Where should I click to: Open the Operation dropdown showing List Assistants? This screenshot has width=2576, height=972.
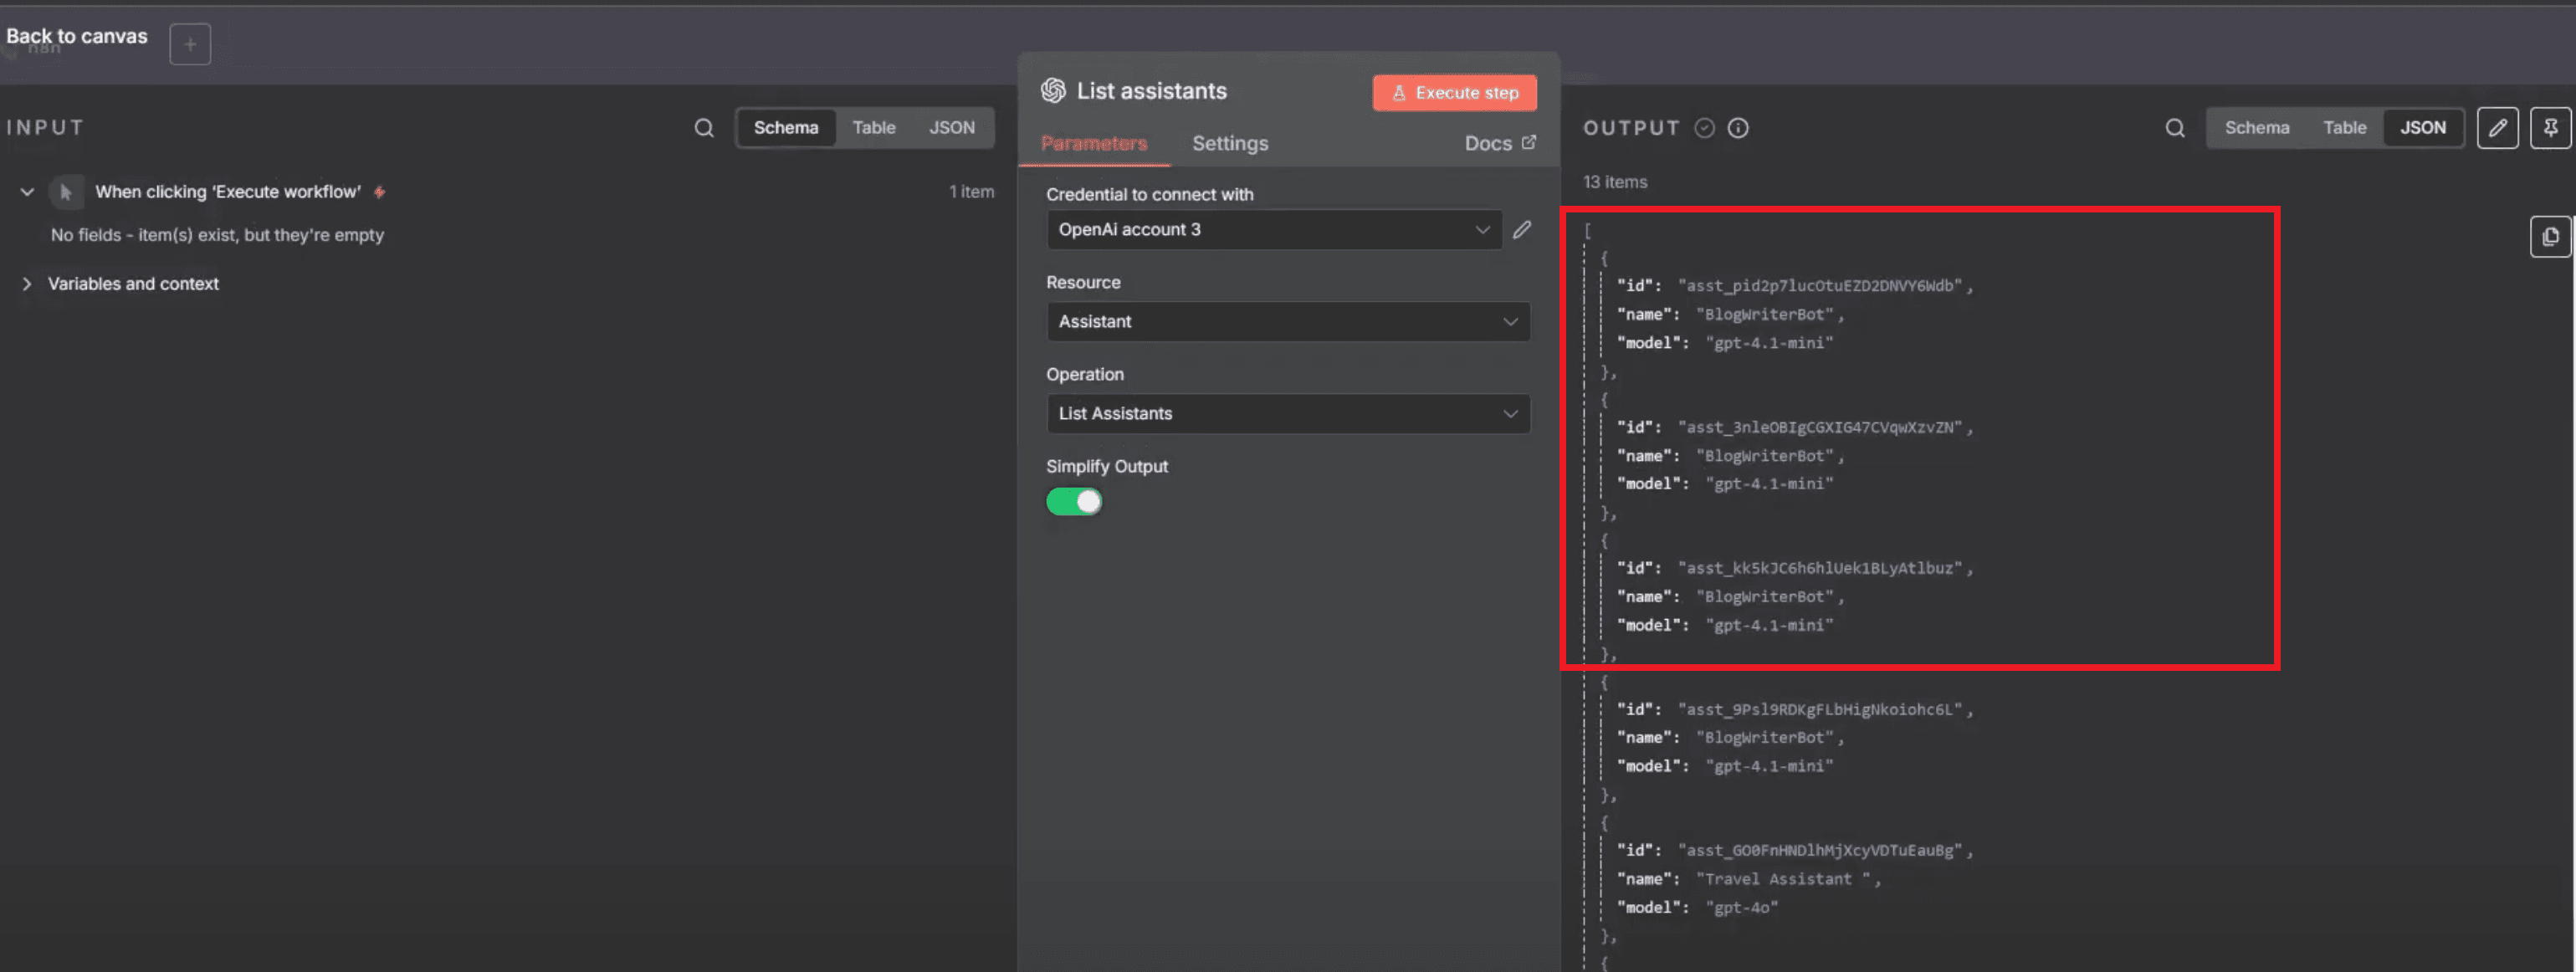[x=1287, y=414]
